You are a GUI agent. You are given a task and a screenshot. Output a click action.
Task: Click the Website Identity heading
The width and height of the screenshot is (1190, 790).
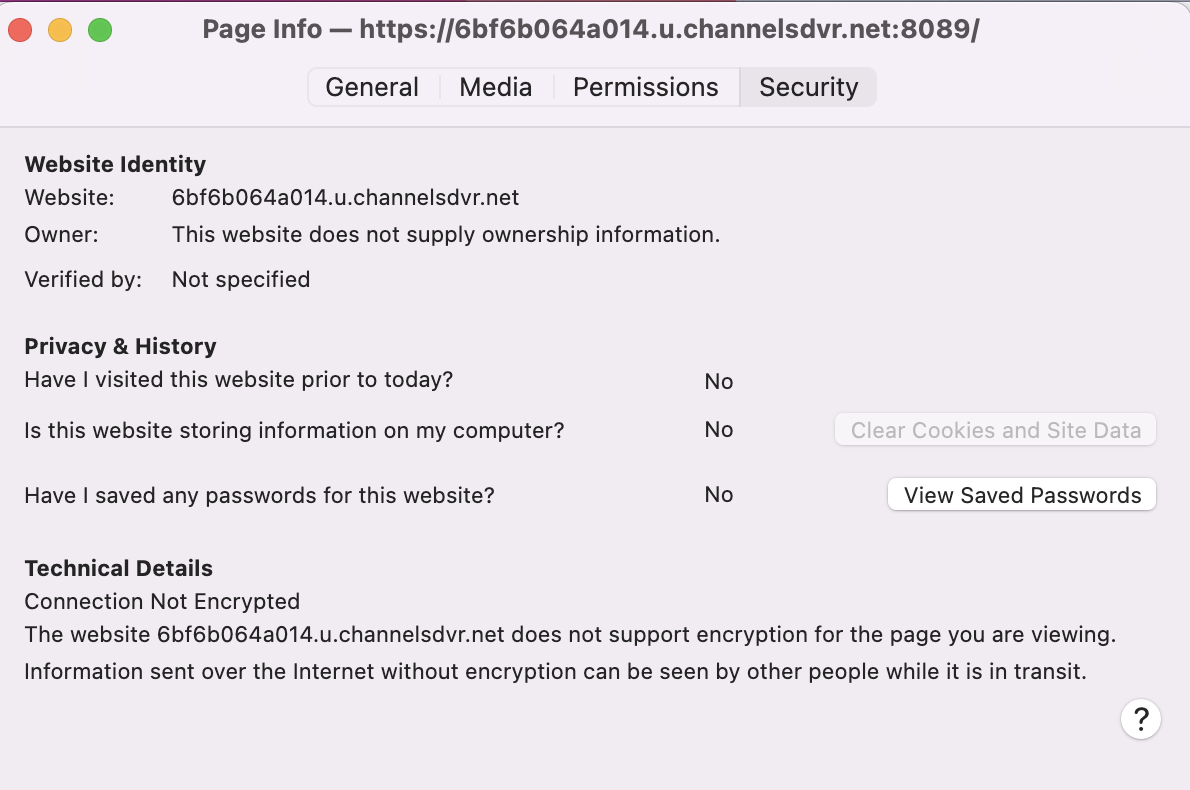pyautogui.click(x=115, y=164)
